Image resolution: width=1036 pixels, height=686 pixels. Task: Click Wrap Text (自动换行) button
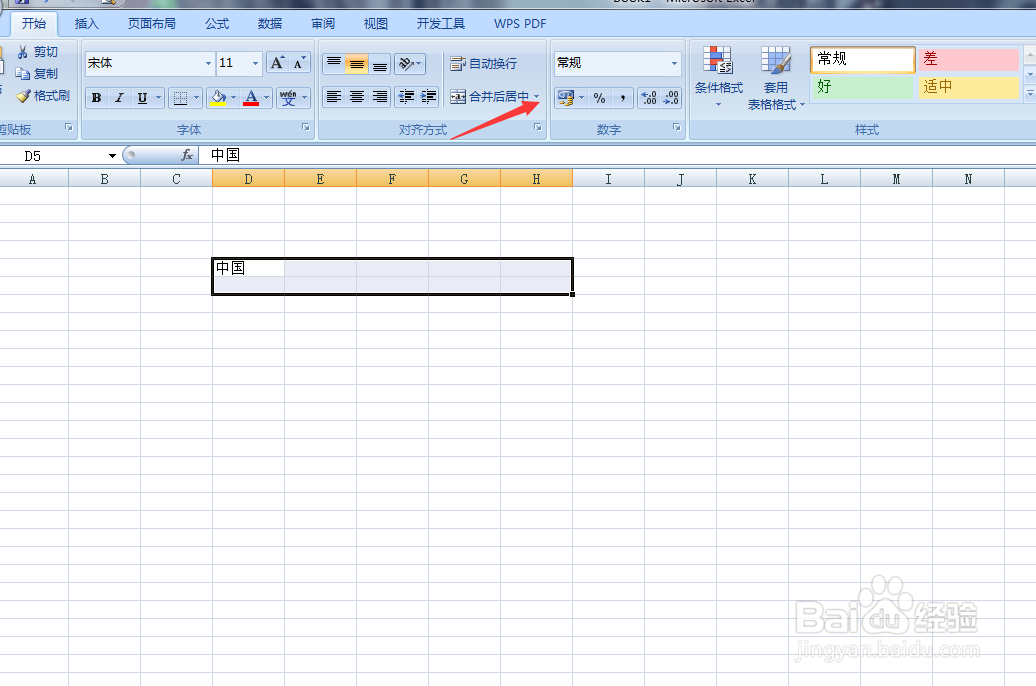coord(484,63)
